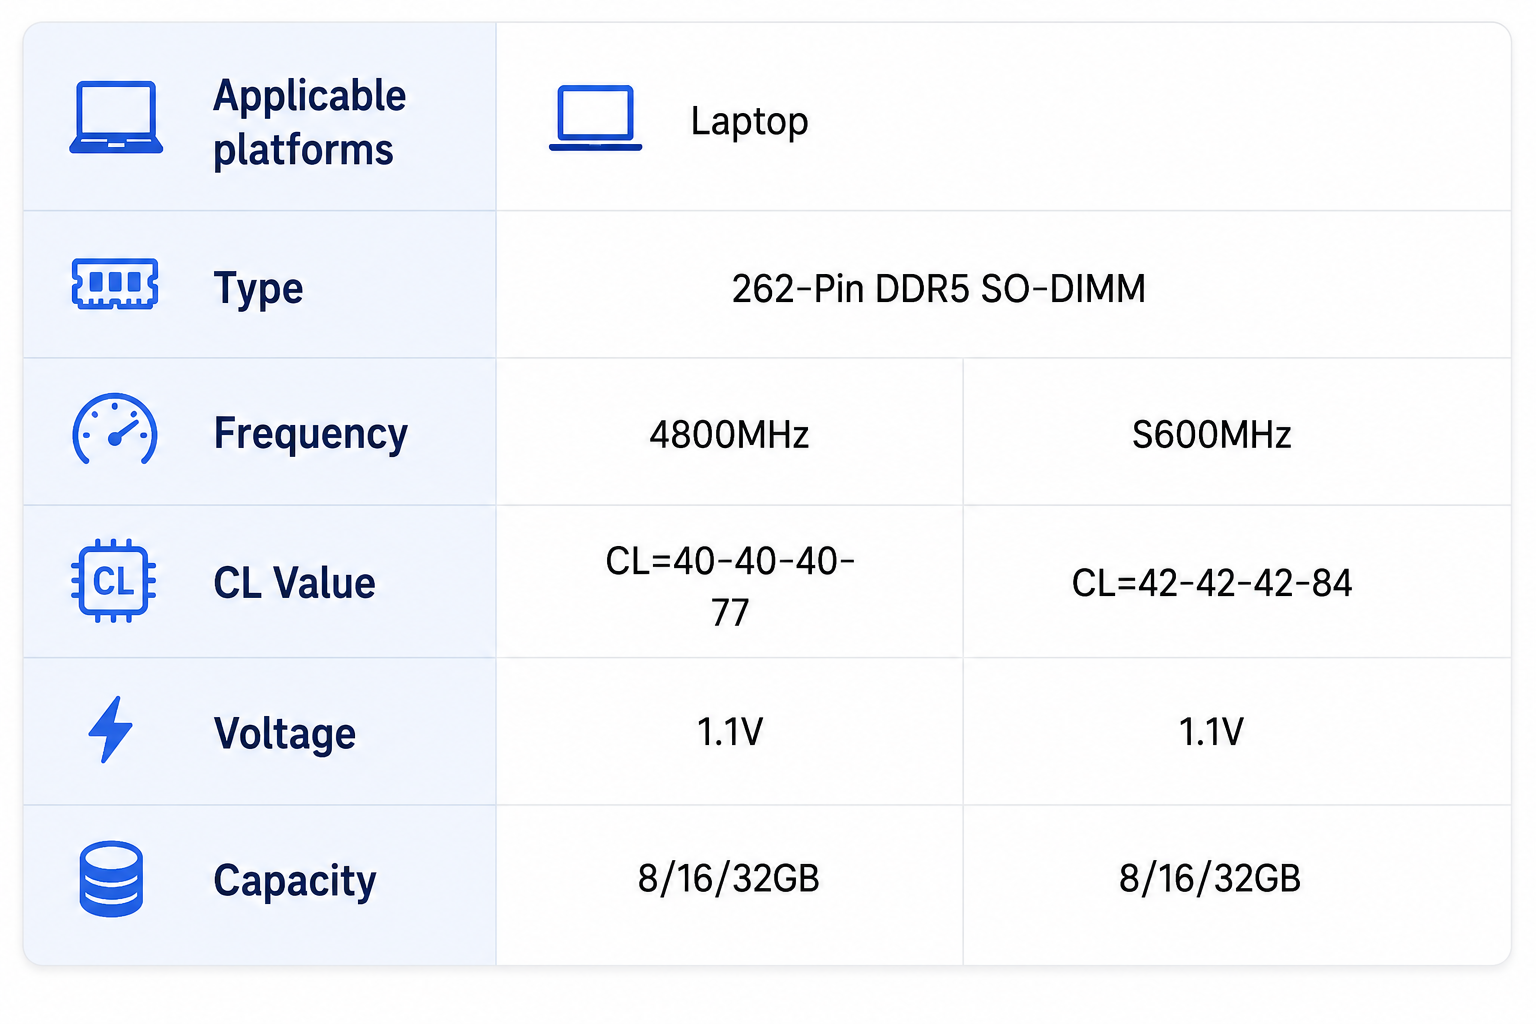Screen dimensions: 1536x1024
Task: Click the speedometer icon beside Frequency
Action: 115,430
